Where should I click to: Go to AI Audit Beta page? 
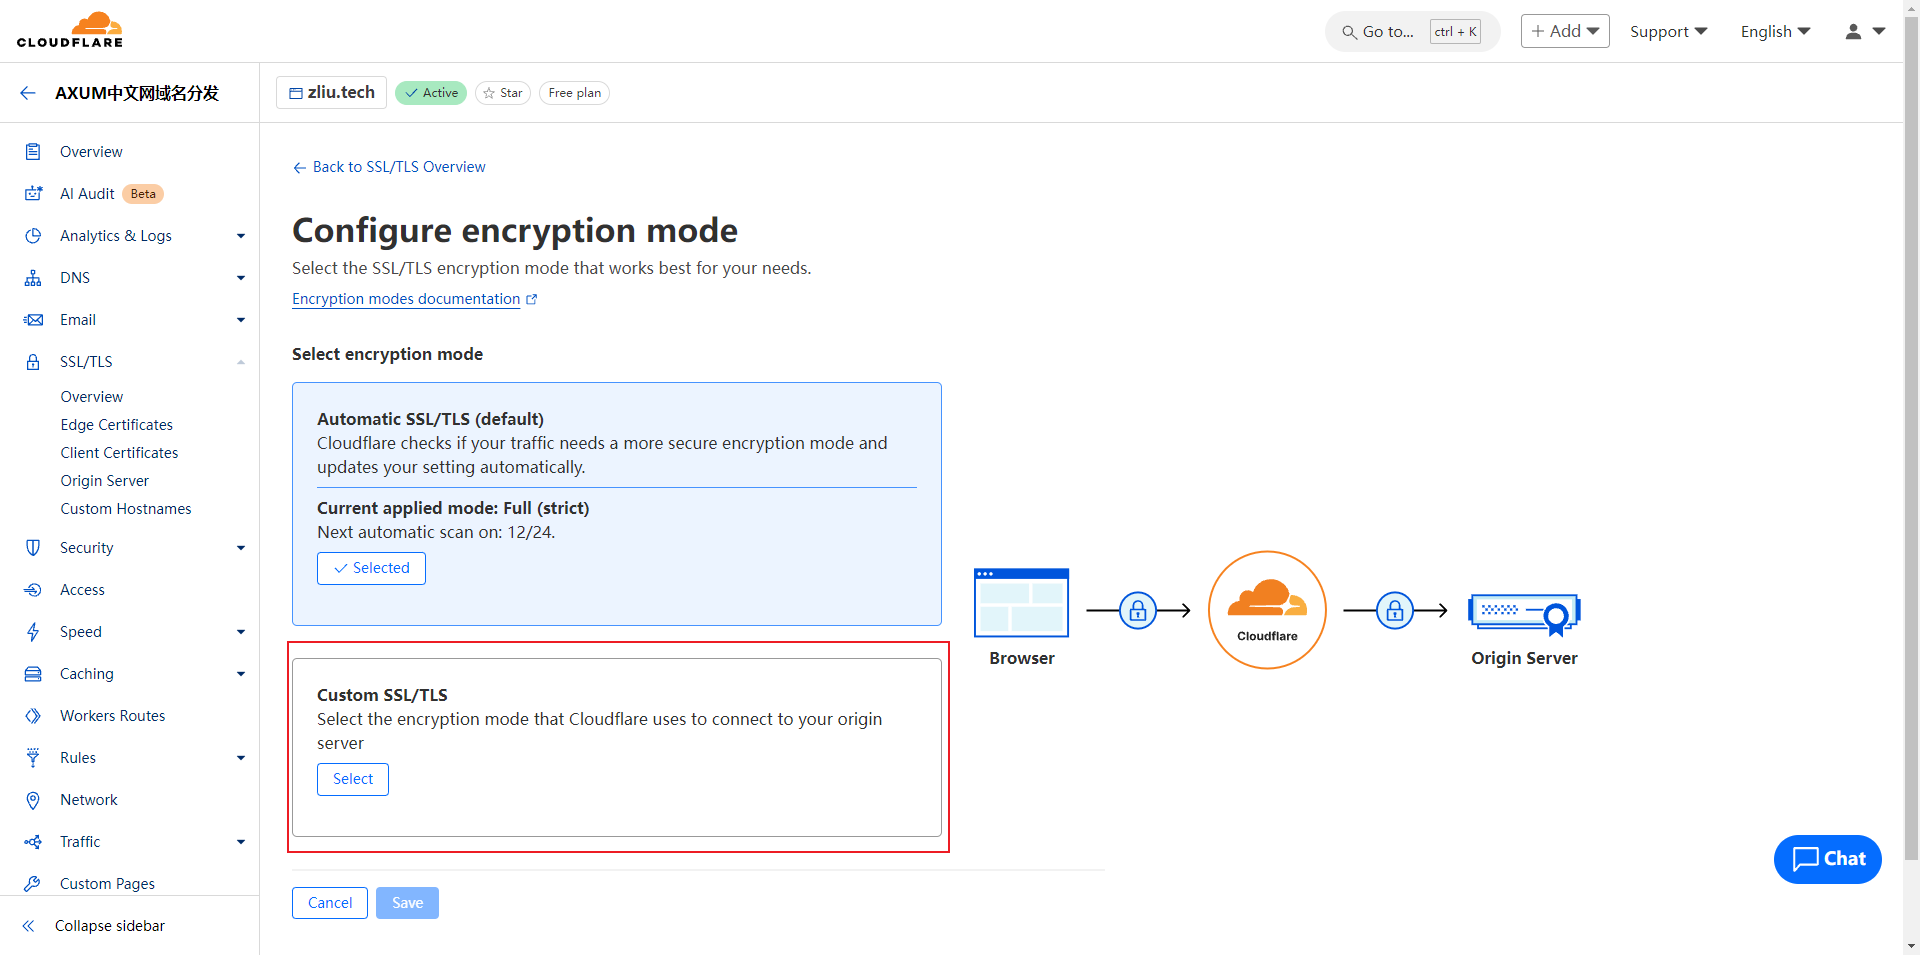click(x=111, y=194)
